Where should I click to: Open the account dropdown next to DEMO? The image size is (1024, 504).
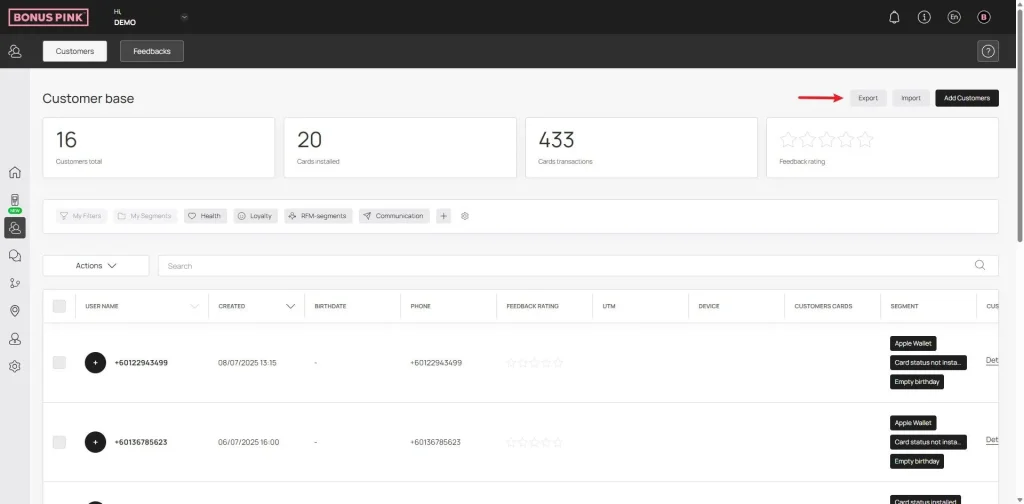(x=184, y=17)
